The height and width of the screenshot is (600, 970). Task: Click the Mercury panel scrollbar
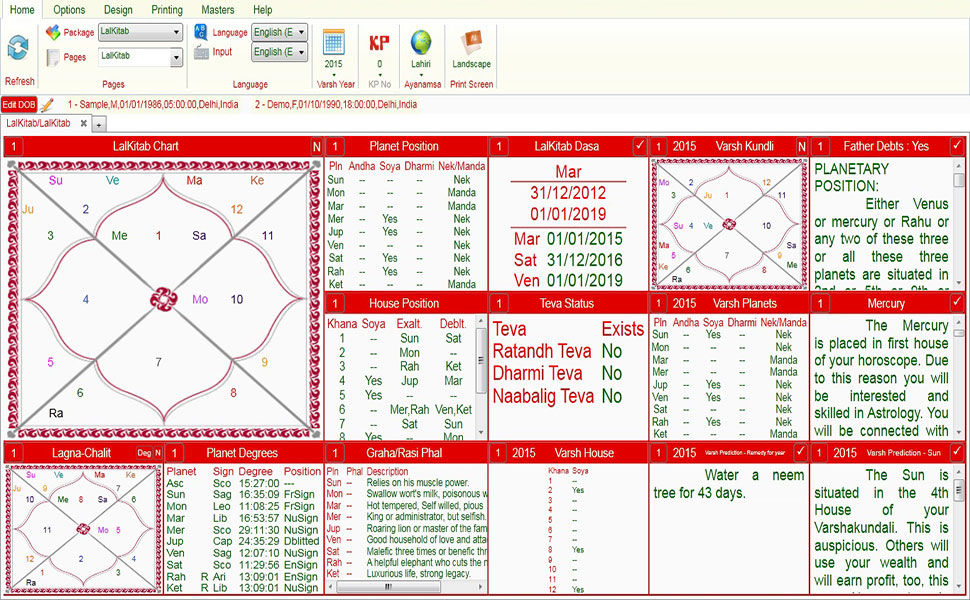(958, 333)
